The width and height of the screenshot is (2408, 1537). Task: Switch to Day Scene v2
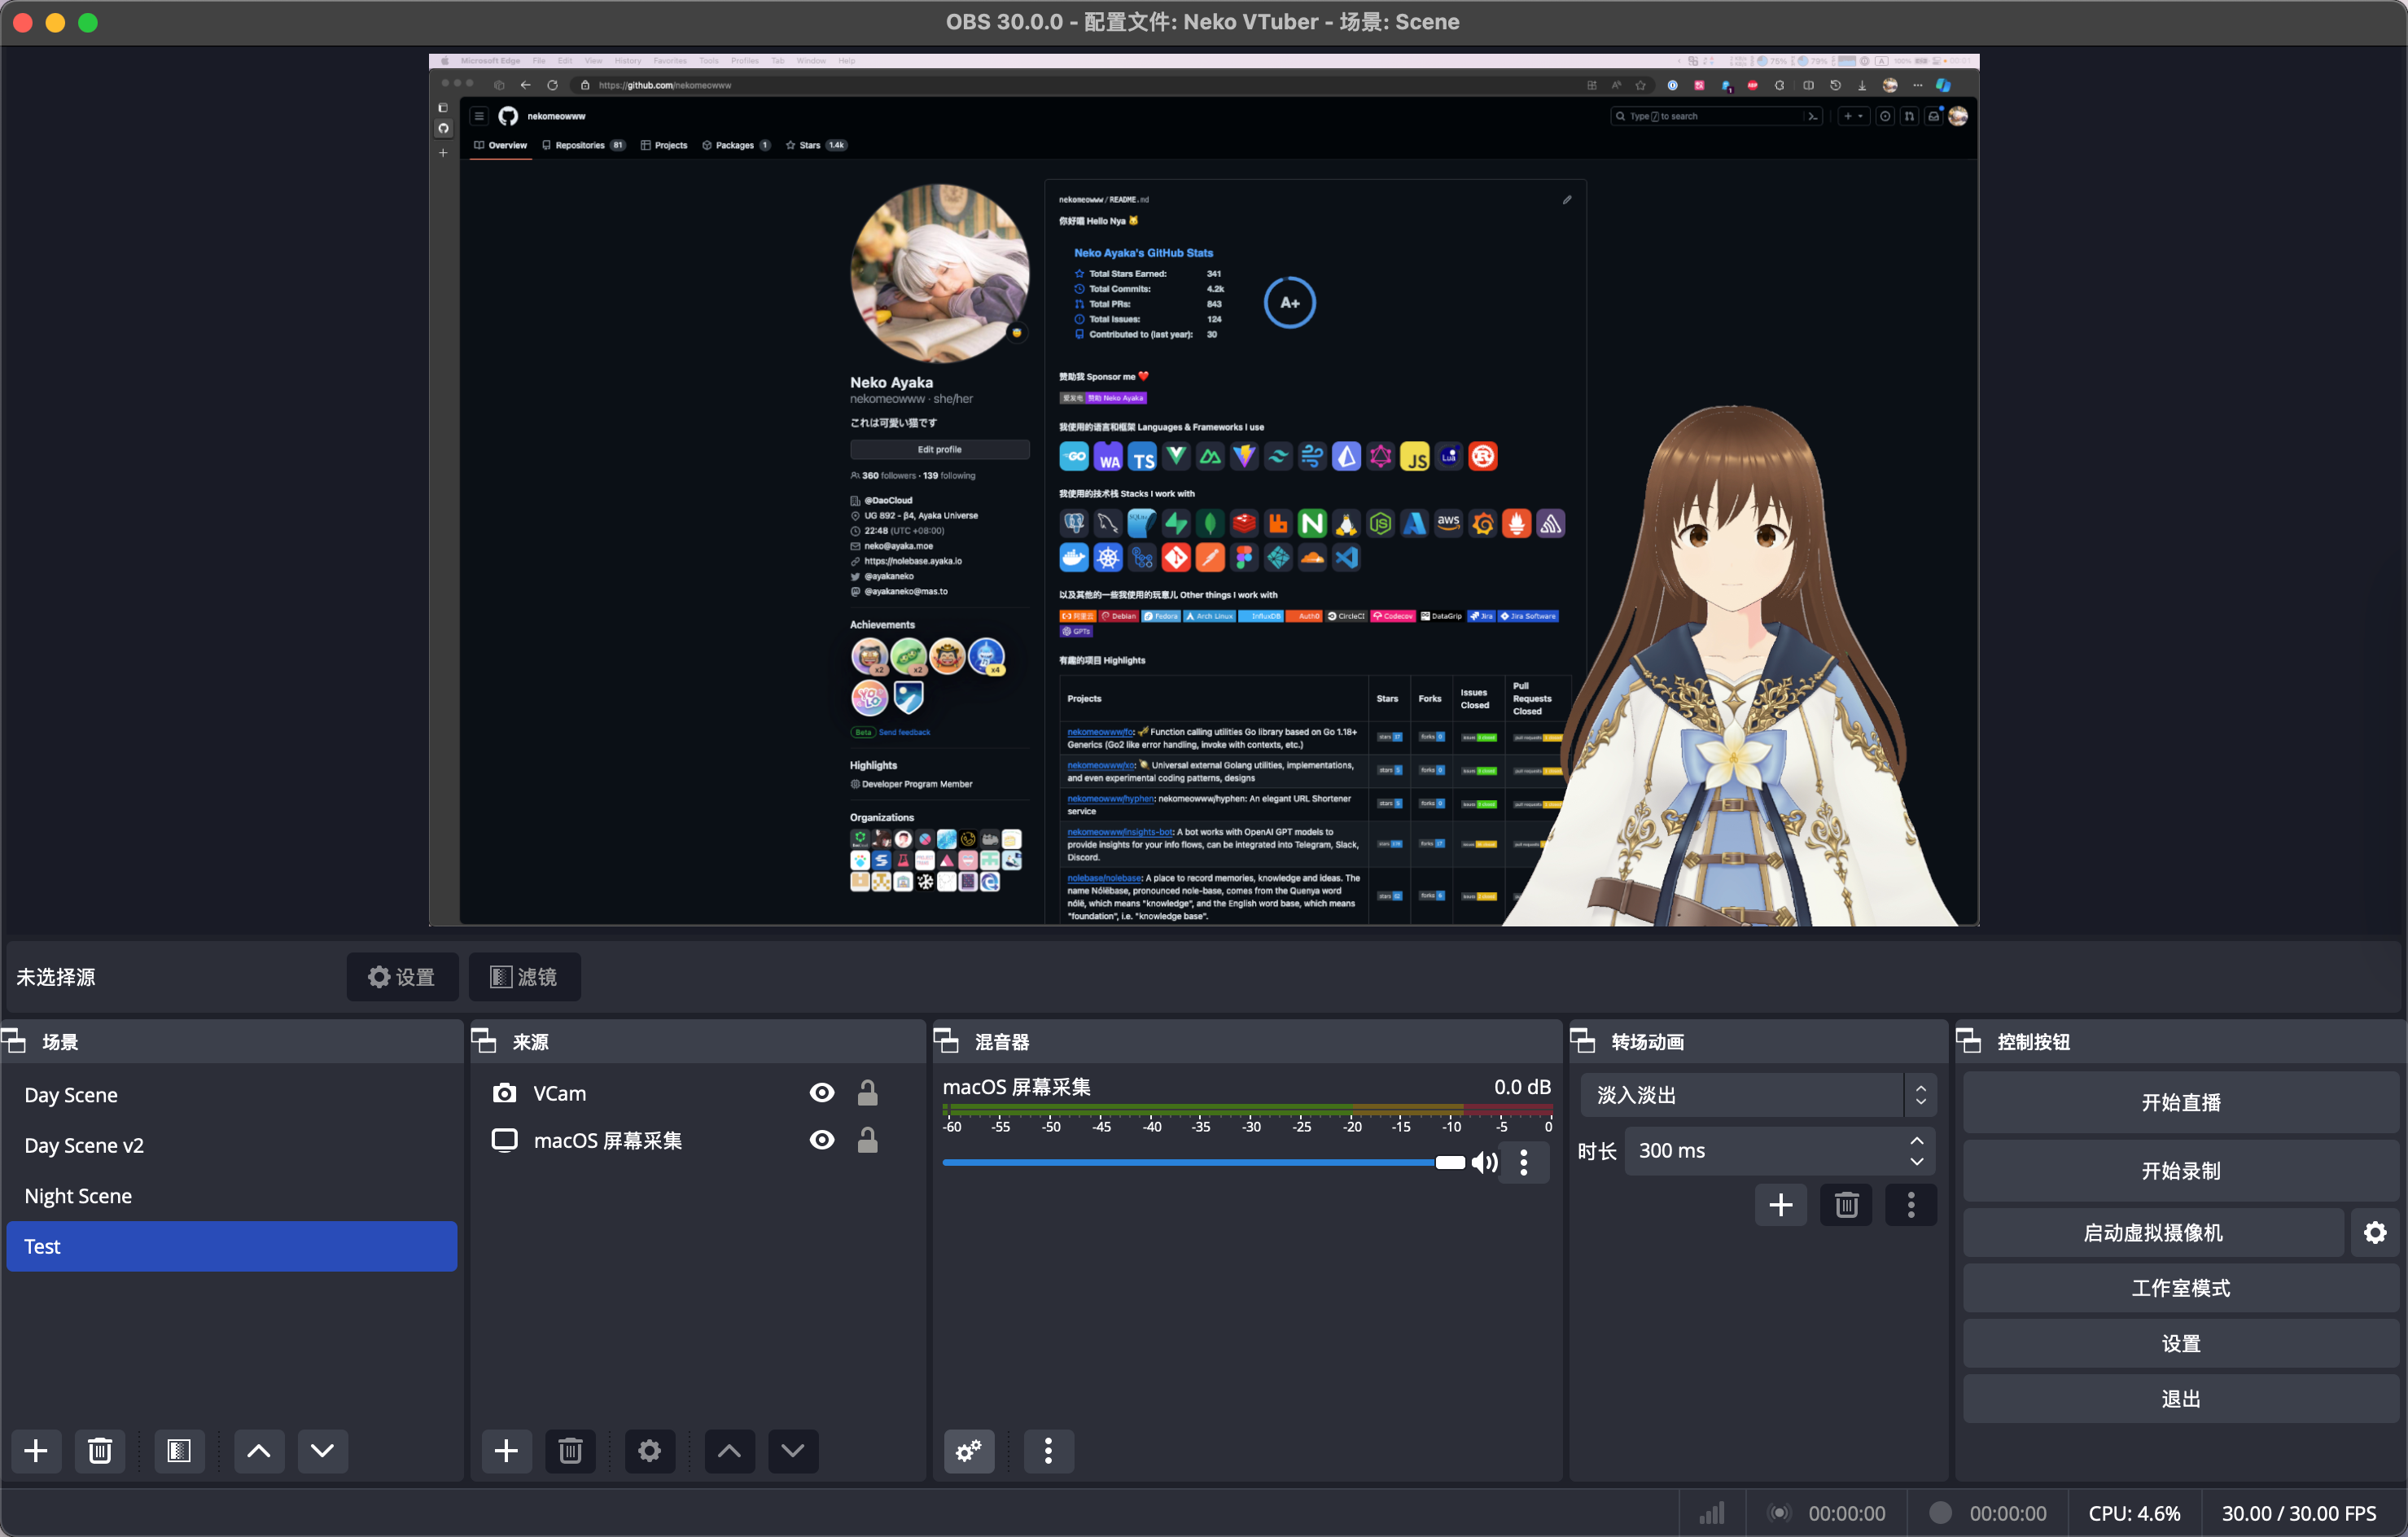84,1145
